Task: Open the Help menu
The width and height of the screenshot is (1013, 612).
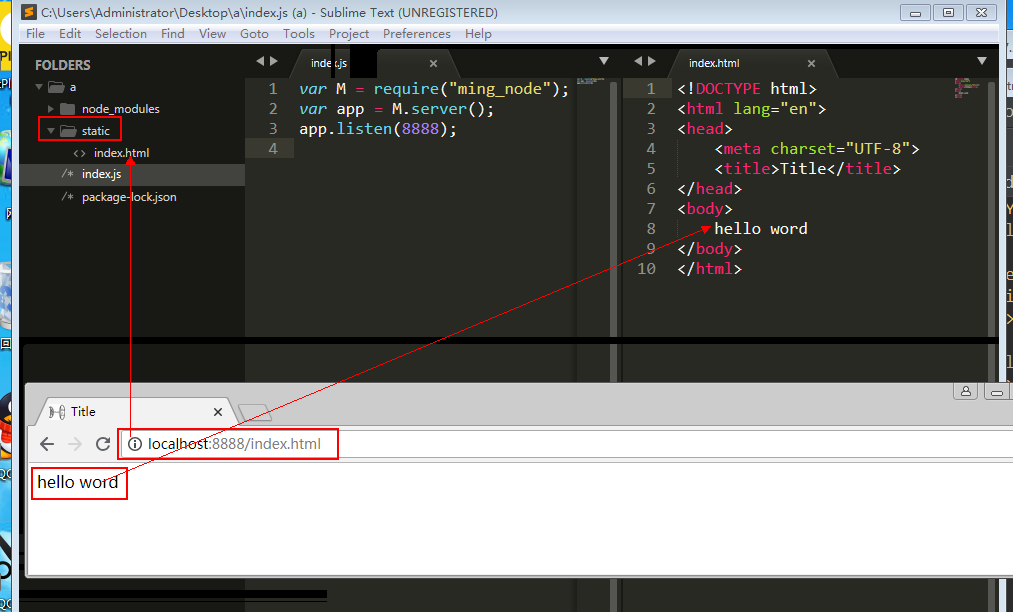Action: 478,34
